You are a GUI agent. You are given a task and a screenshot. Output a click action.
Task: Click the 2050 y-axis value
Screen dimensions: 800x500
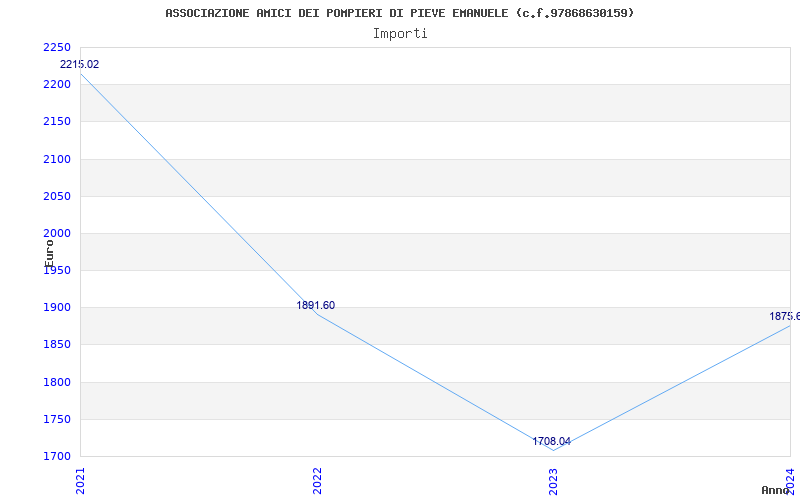(x=57, y=196)
